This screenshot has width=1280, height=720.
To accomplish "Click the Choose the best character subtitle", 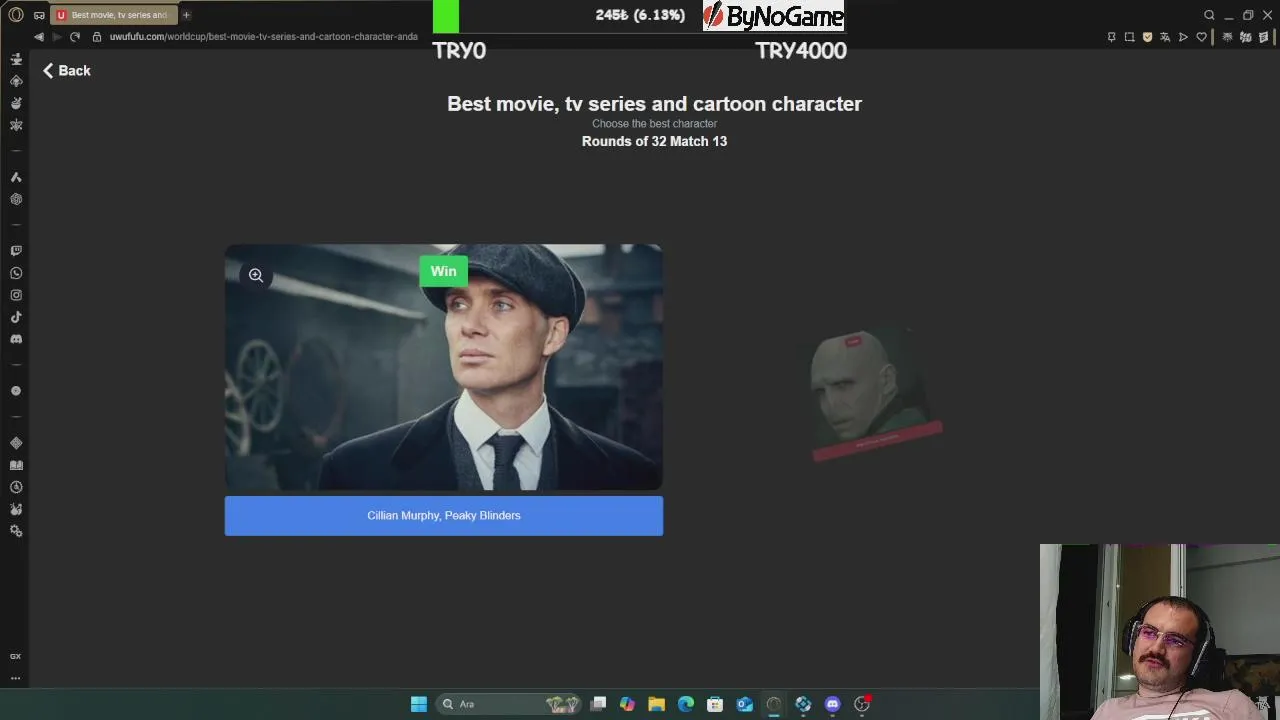I will pyautogui.click(x=654, y=124).
